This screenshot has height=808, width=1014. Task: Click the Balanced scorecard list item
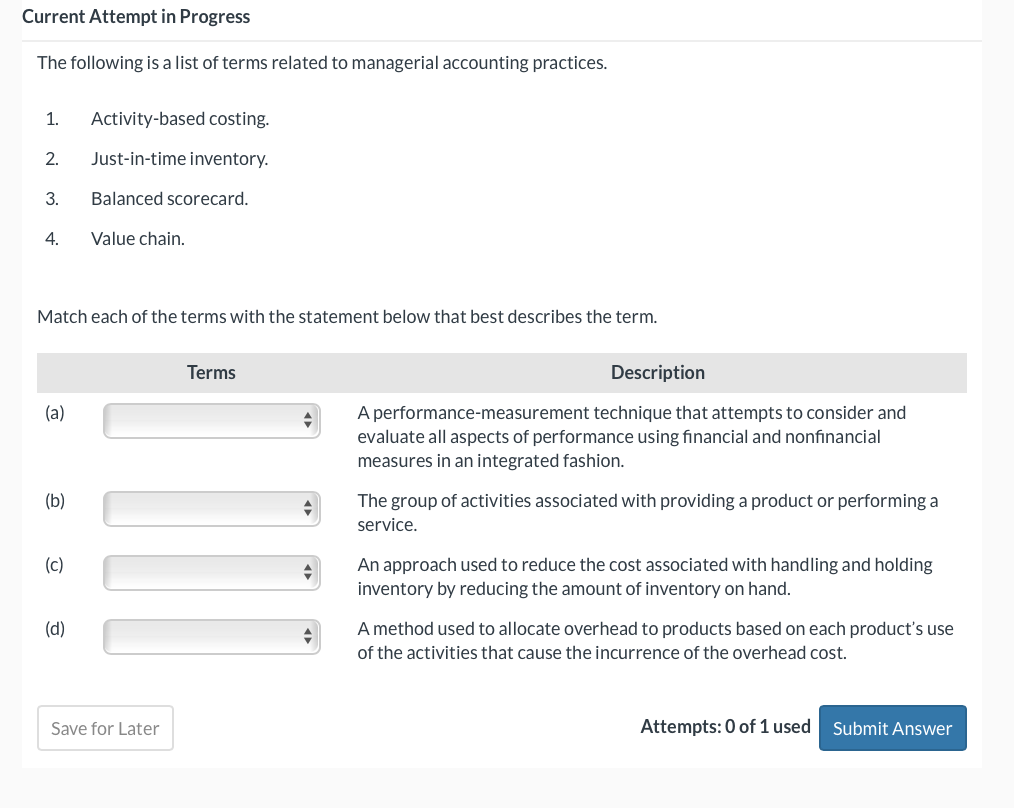pyautogui.click(x=169, y=199)
